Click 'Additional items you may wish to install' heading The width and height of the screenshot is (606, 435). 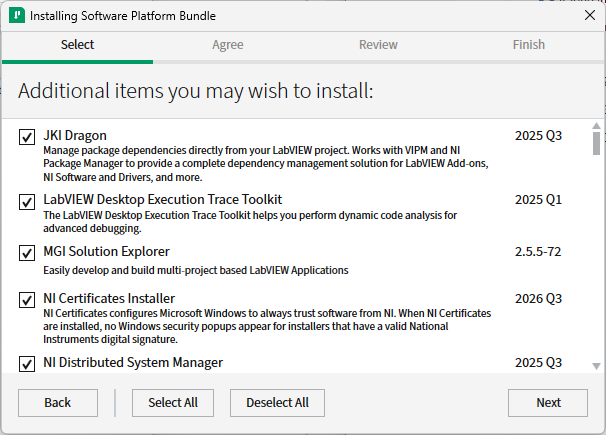pos(196,91)
